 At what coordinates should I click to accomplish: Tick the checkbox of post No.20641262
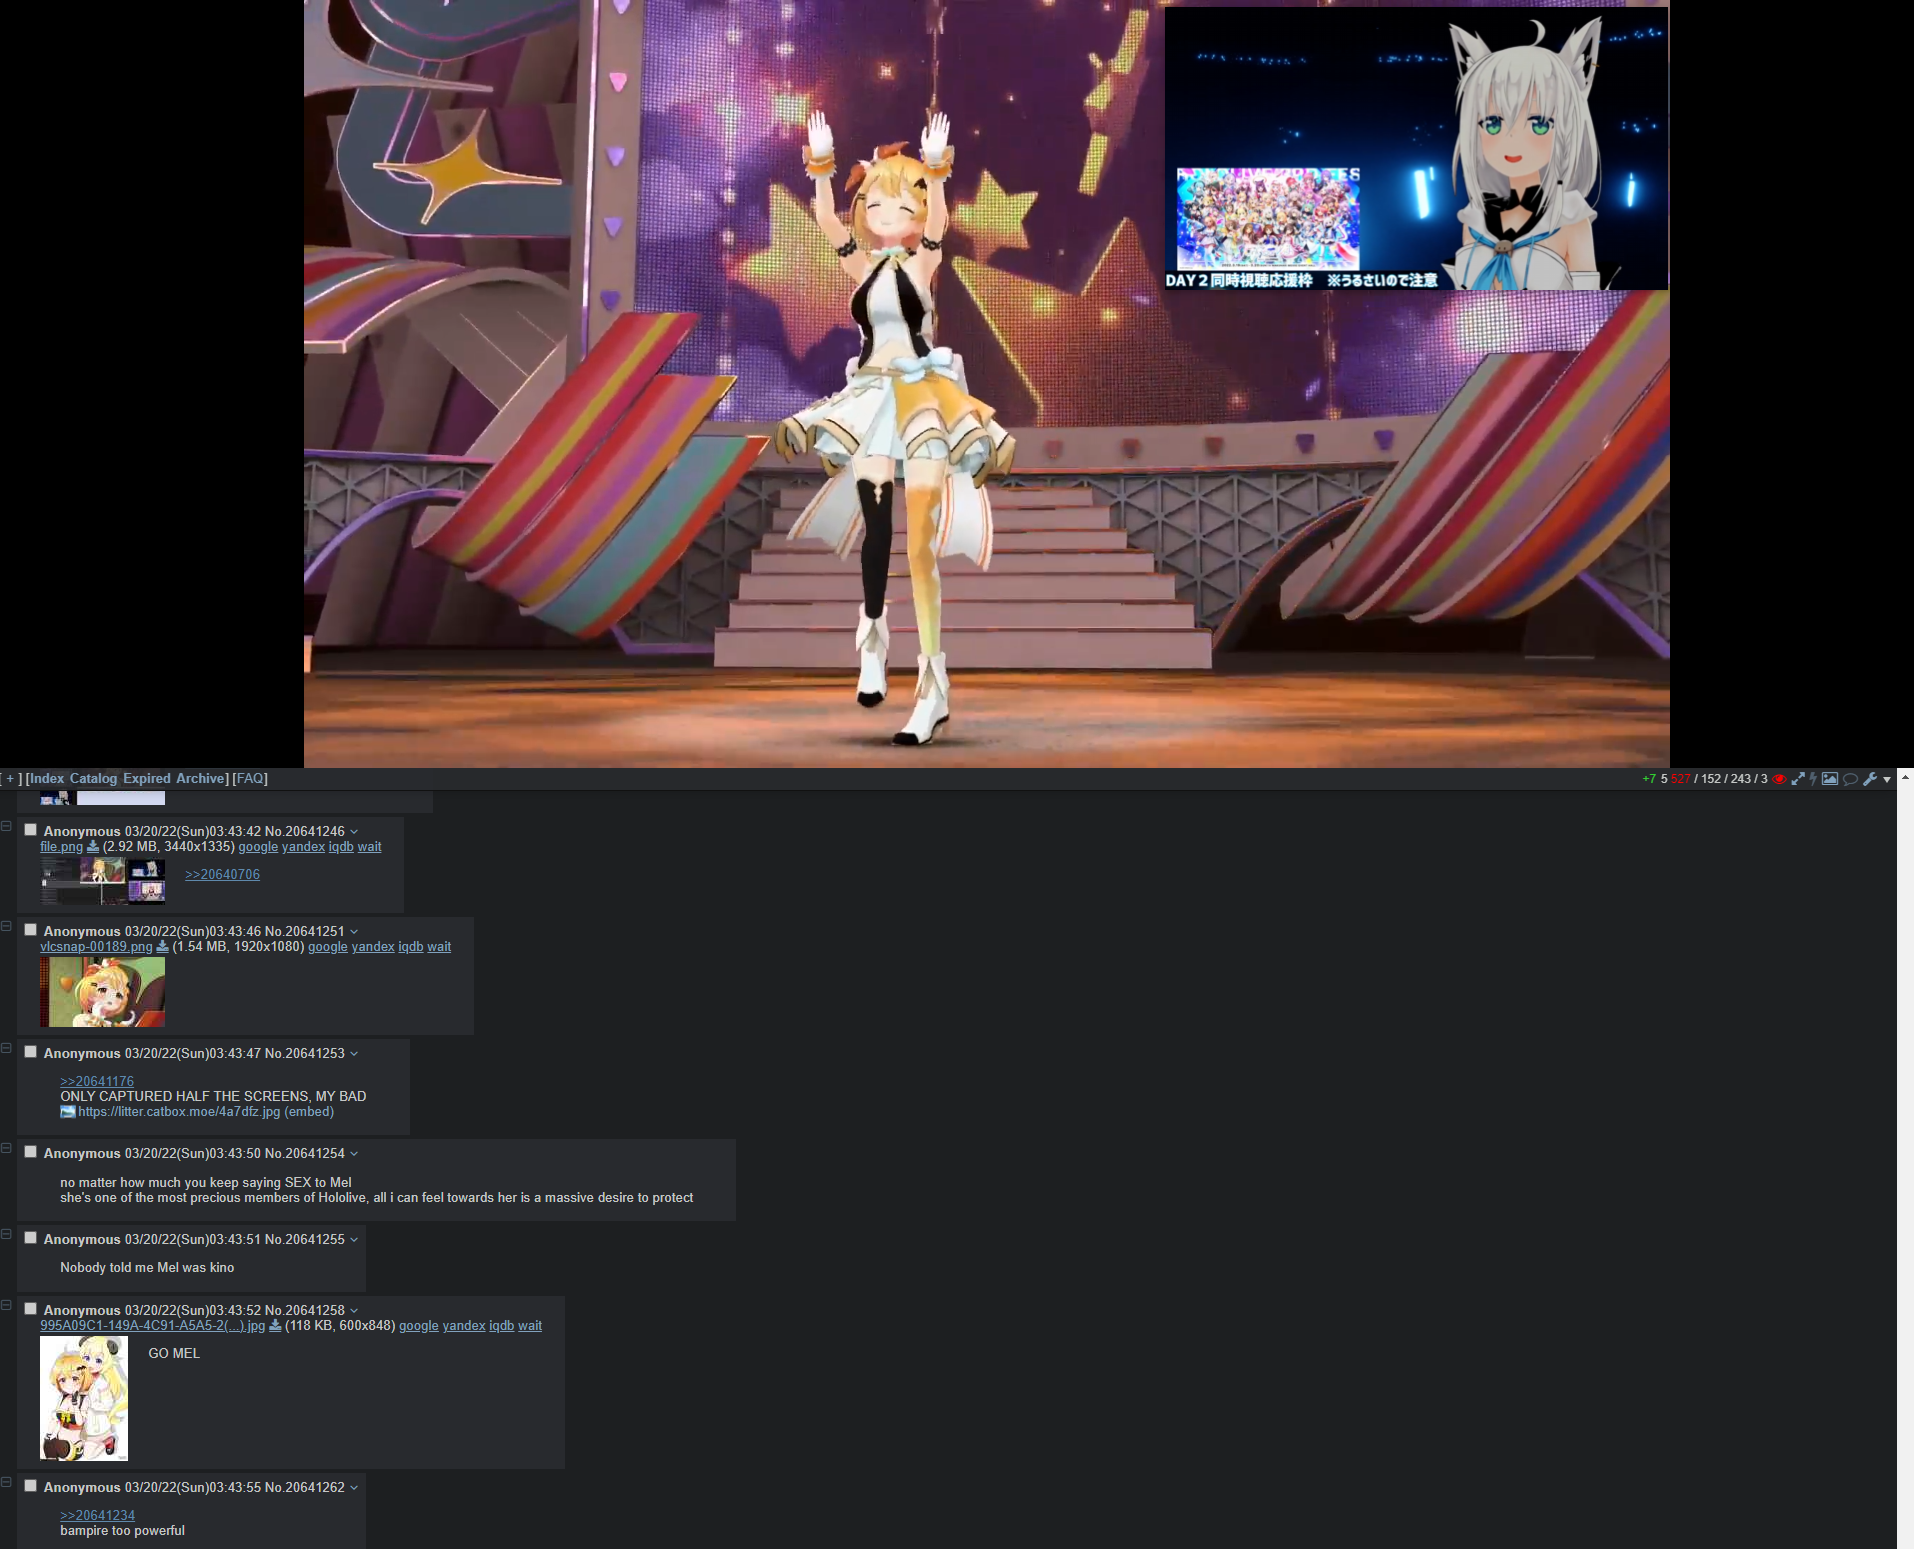click(31, 1486)
